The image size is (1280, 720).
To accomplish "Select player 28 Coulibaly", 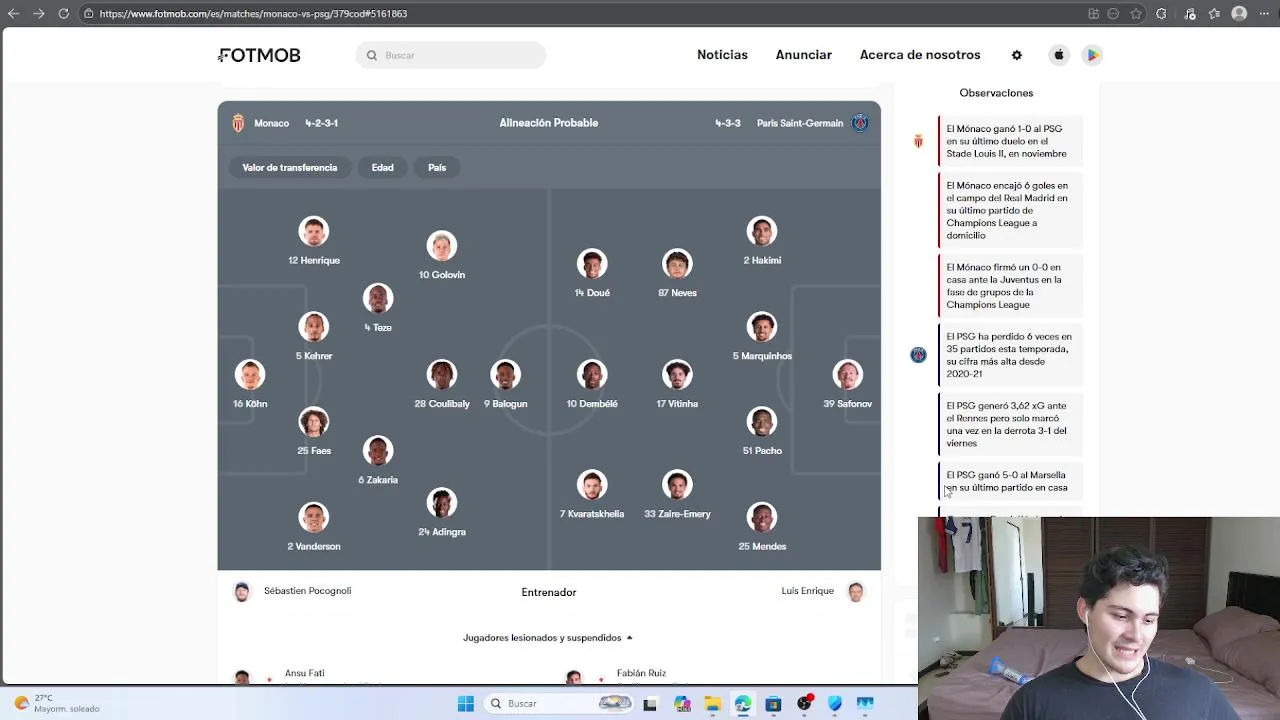I will 442,385.
